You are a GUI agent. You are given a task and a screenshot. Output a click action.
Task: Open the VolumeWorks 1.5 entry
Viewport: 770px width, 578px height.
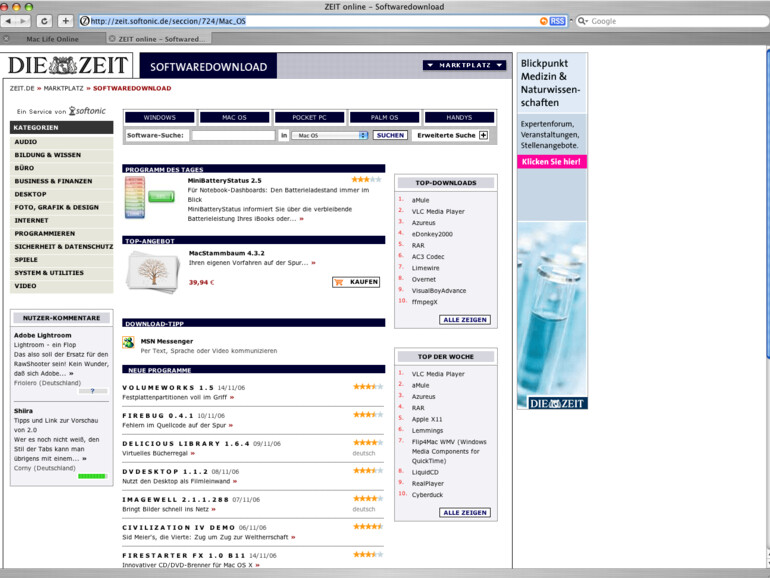click(x=168, y=387)
